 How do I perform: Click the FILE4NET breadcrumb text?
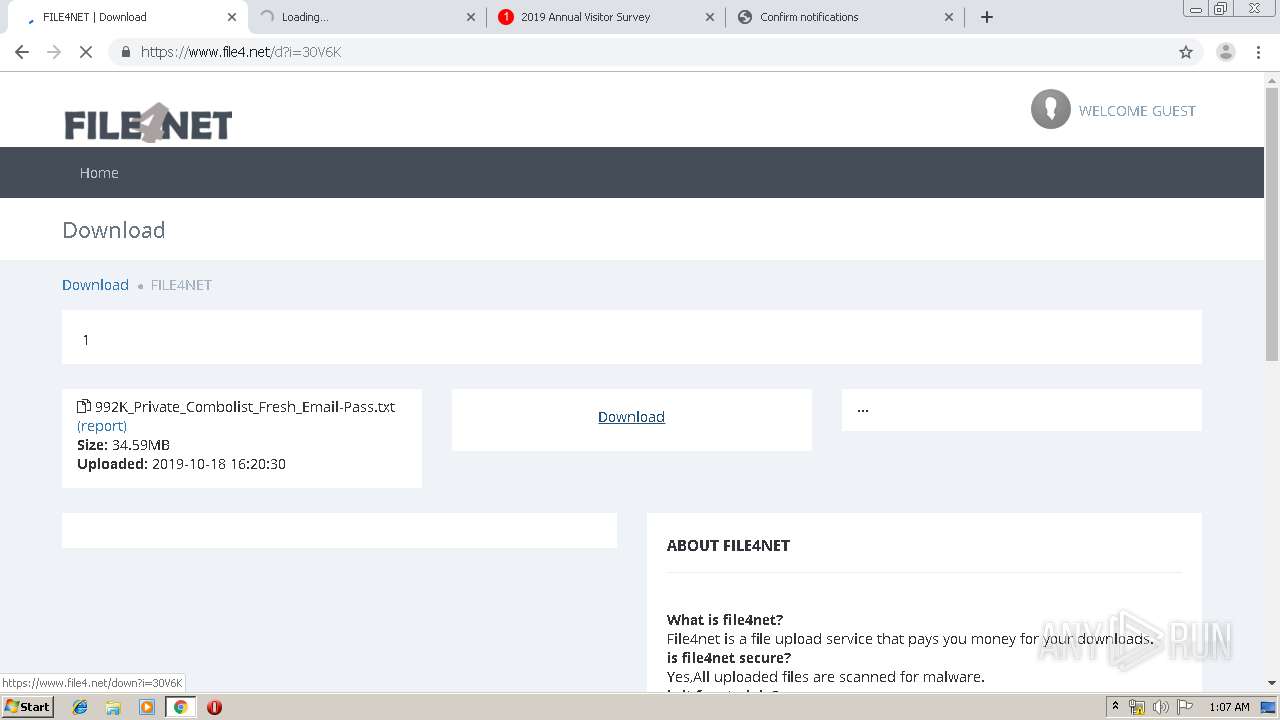[x=181, y=285]
